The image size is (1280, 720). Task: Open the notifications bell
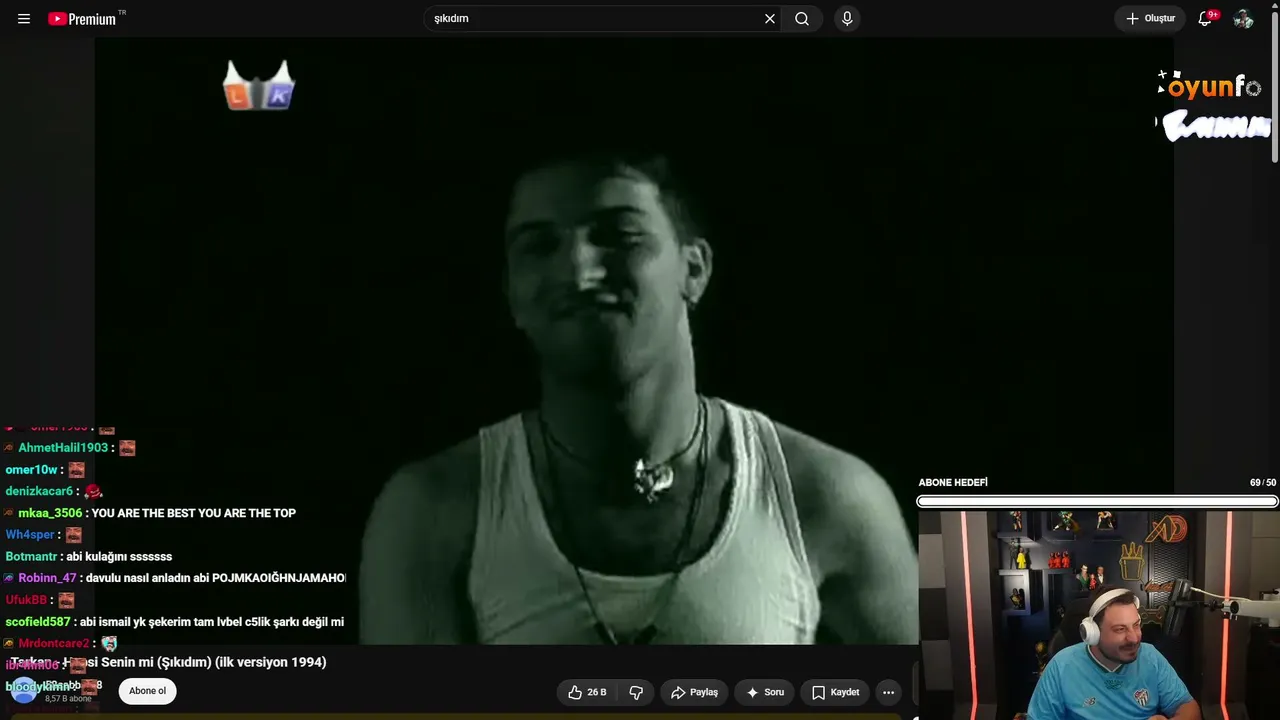[1205, 19]
